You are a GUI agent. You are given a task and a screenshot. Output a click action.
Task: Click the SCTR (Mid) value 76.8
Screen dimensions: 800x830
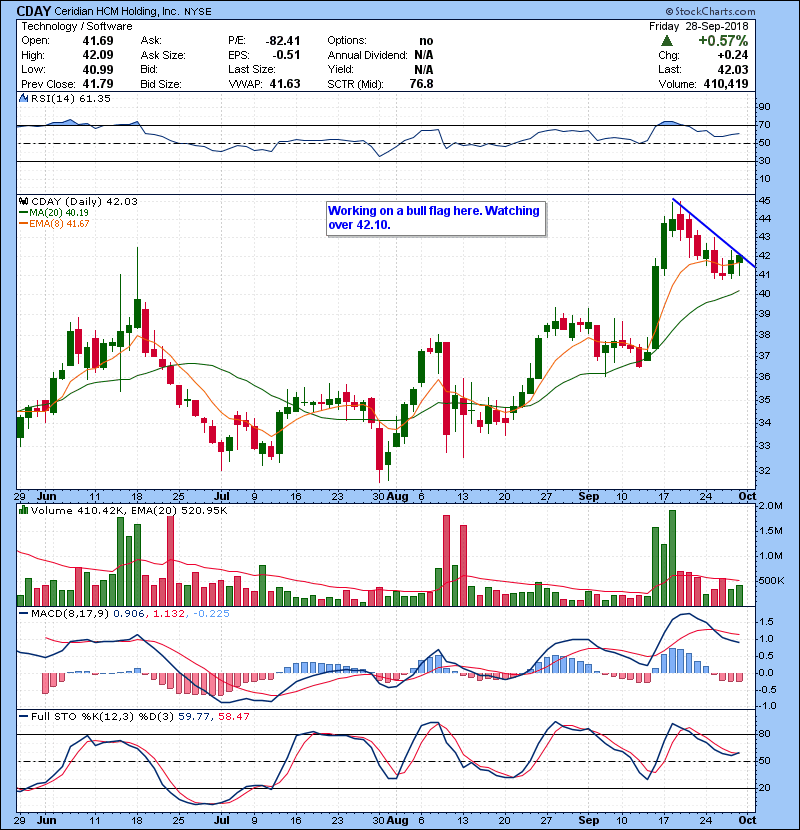[x=421, y=84]
